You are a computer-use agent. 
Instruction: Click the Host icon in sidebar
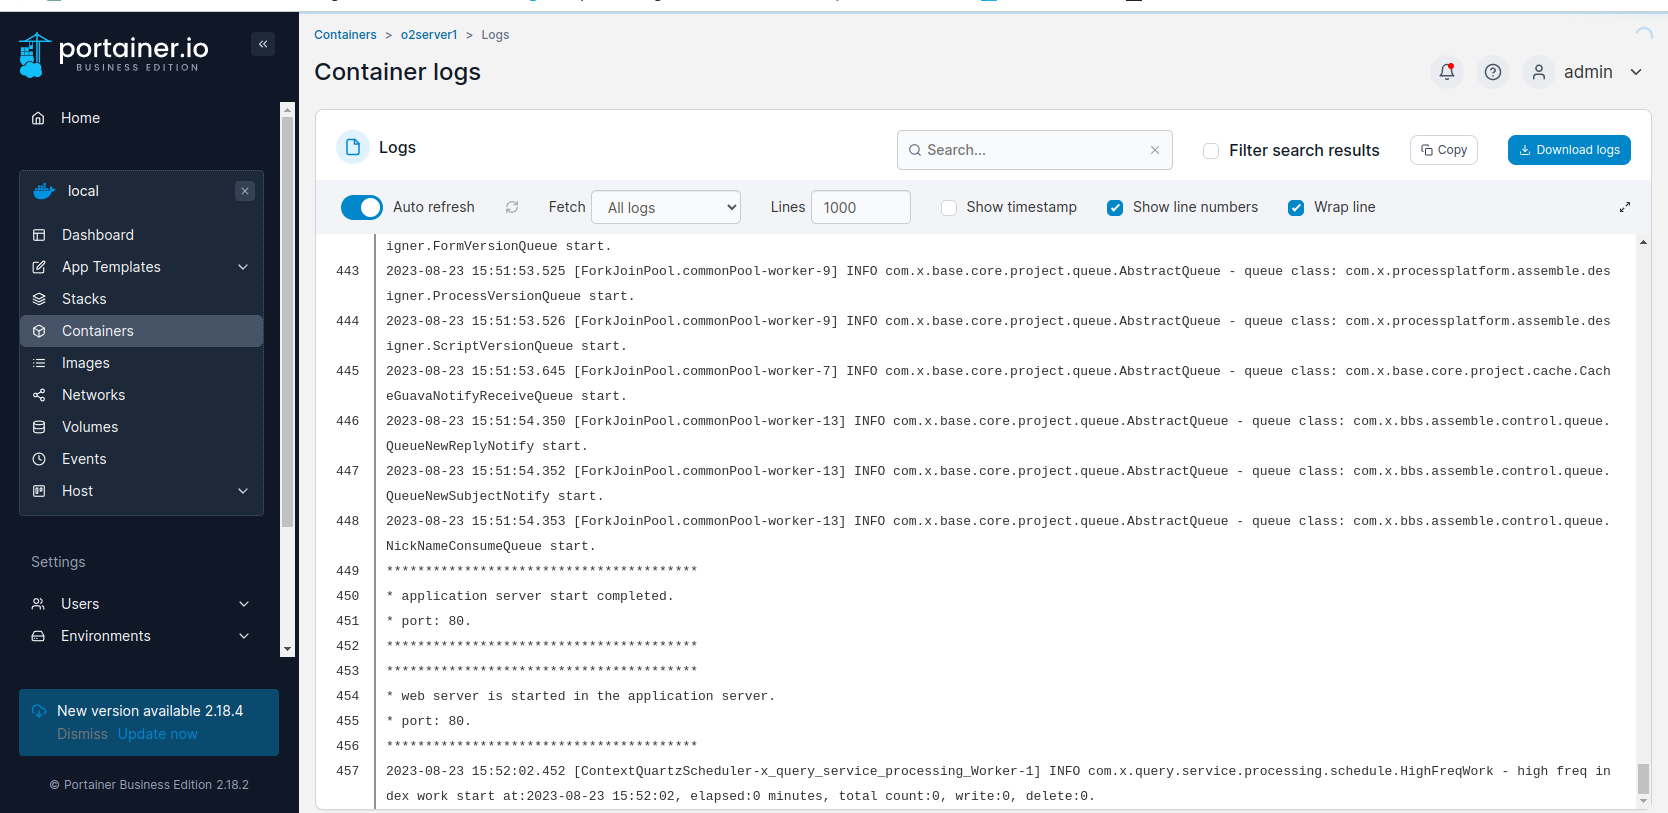pos(39,491)
